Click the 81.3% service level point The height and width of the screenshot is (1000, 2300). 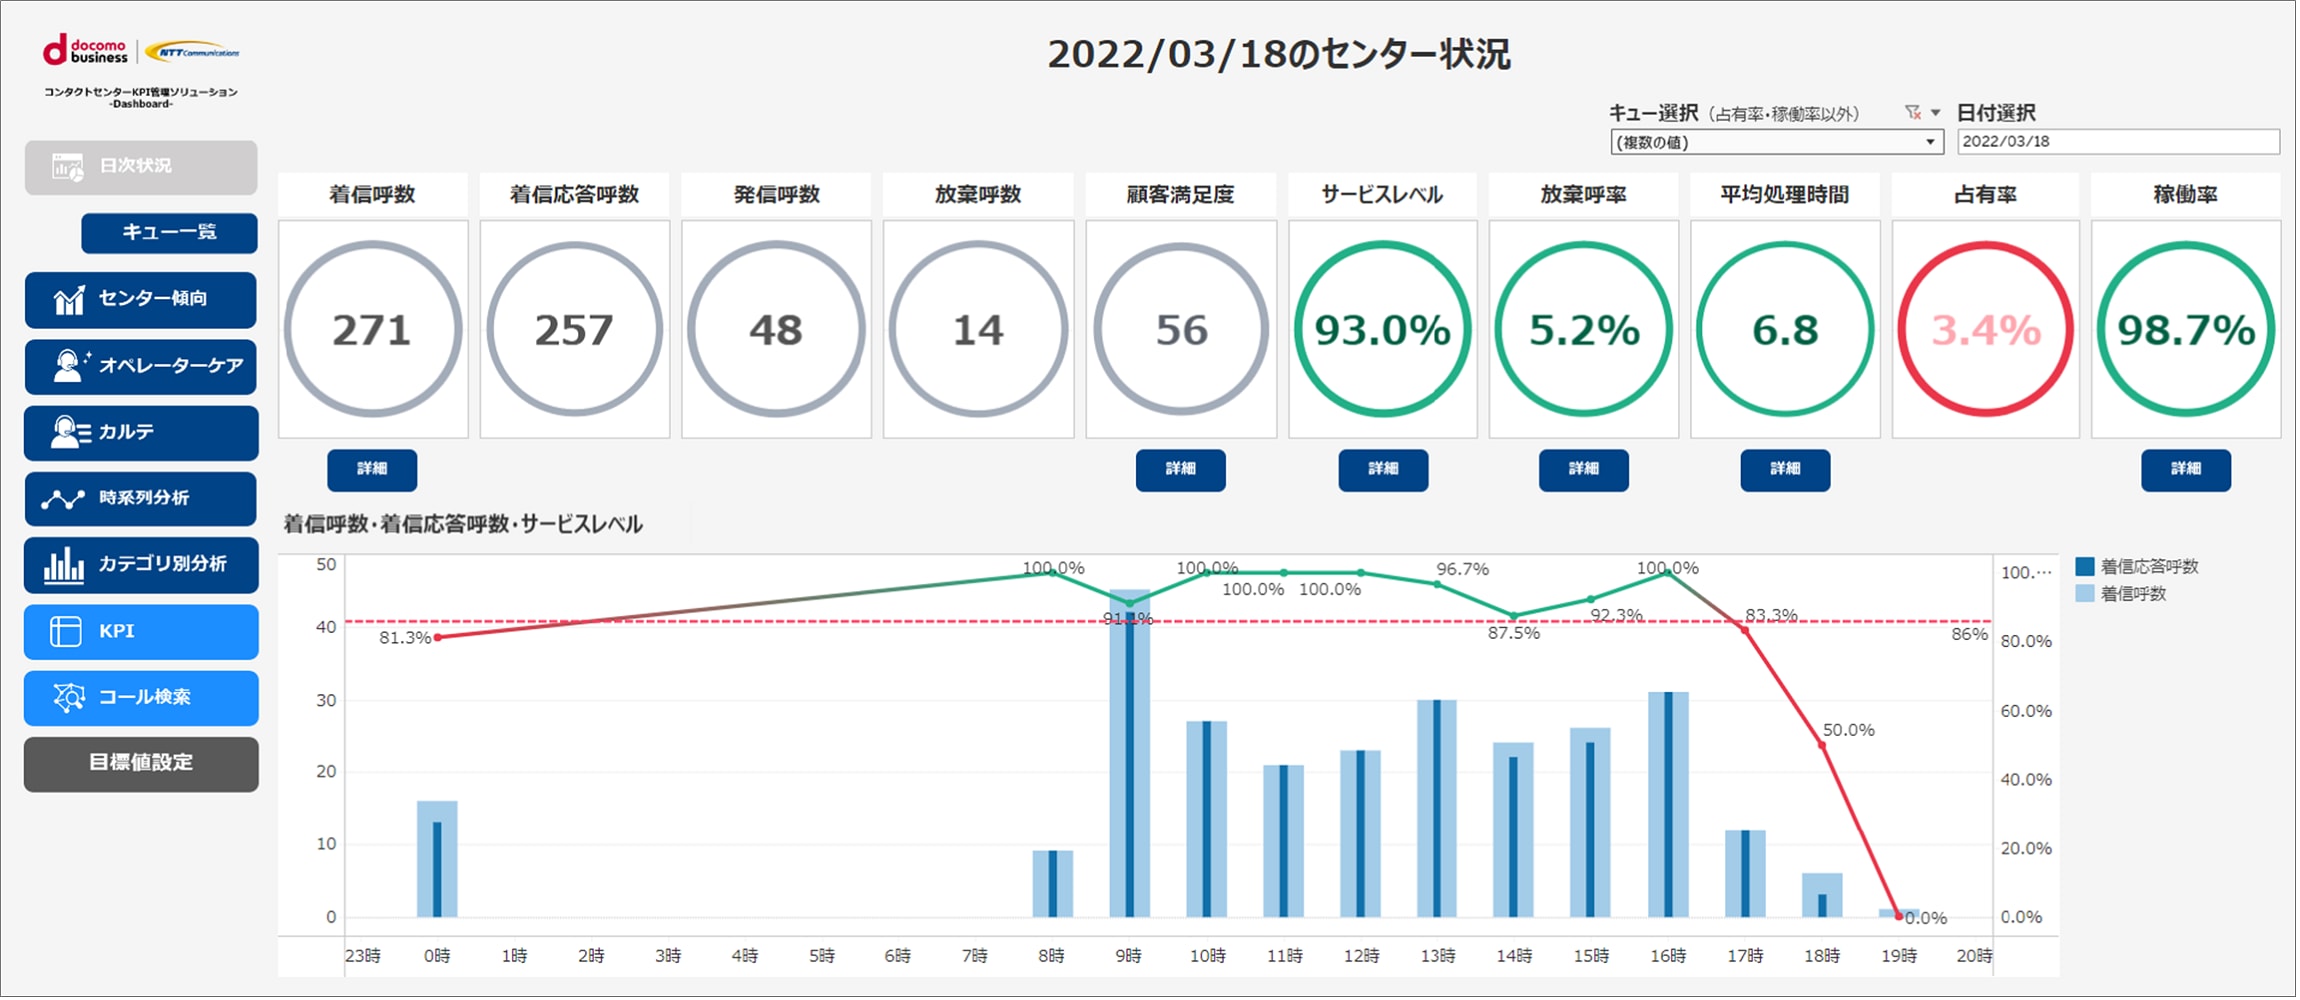click(437, 638)
